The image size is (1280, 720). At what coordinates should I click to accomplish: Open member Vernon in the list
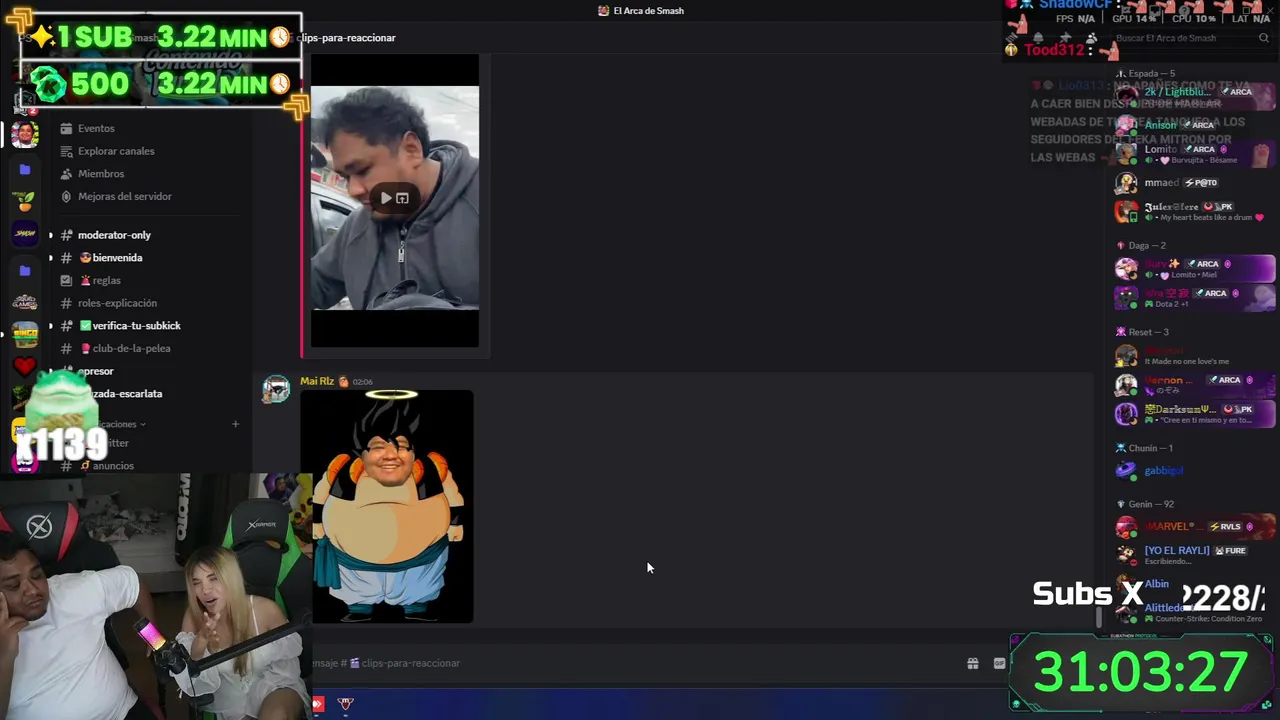[x=1195, y=385]
